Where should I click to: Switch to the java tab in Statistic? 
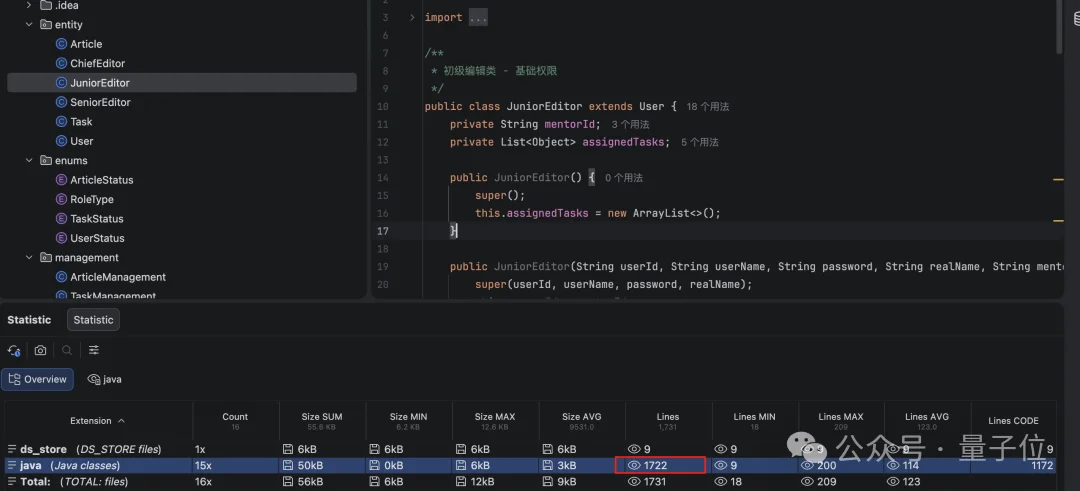tap(104, 380)
